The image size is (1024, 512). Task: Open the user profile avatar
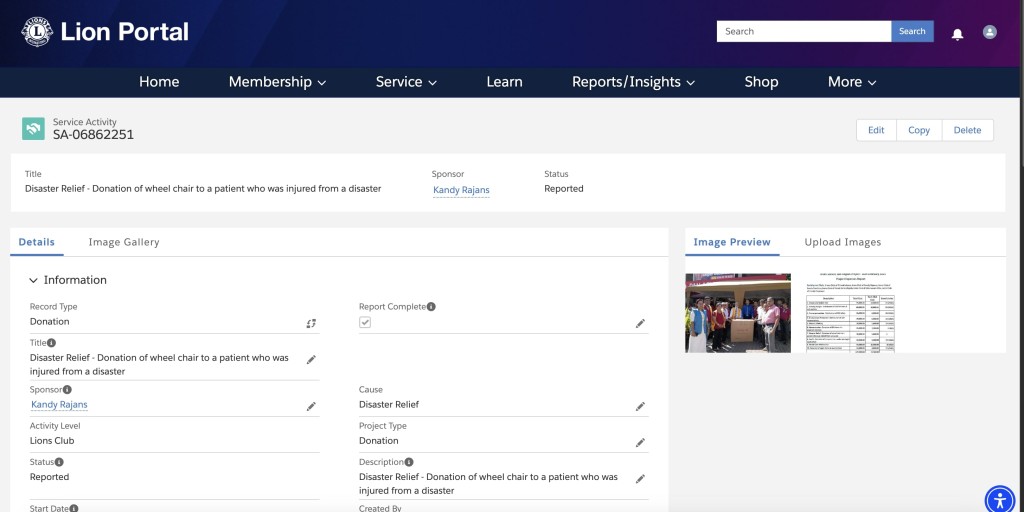pyautogui.click(x=990, y=32)
